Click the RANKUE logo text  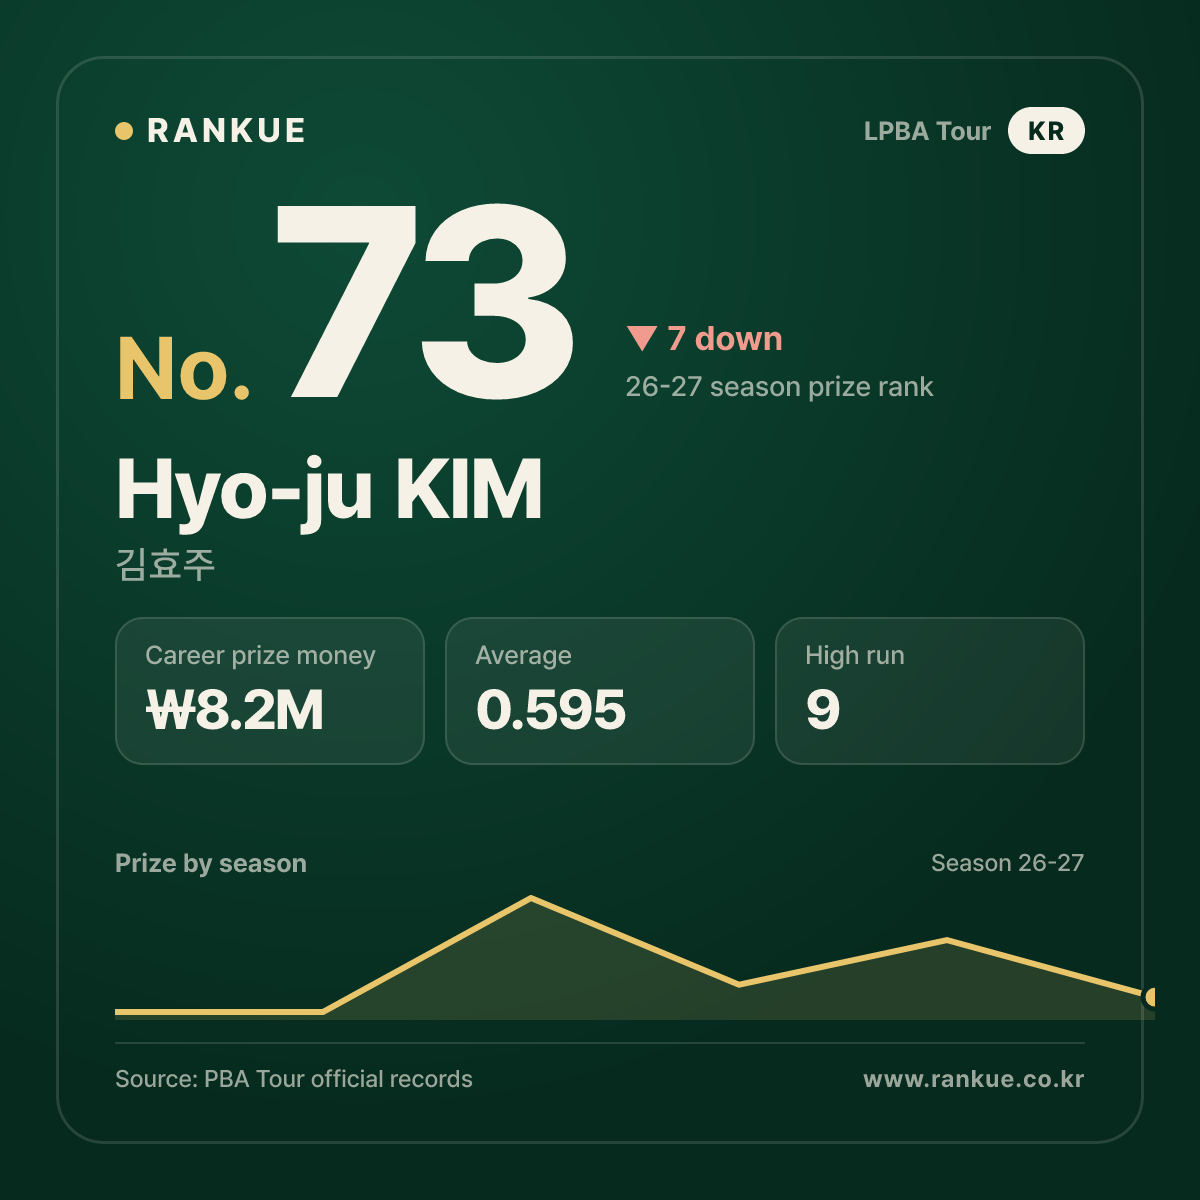[x=226, y=131]
